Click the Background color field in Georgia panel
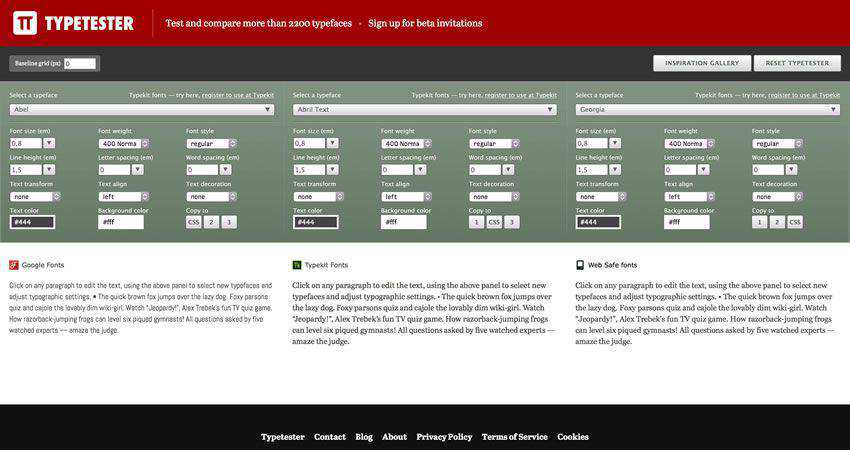This screenshot has height=450, width=850. tap(687, 222)
